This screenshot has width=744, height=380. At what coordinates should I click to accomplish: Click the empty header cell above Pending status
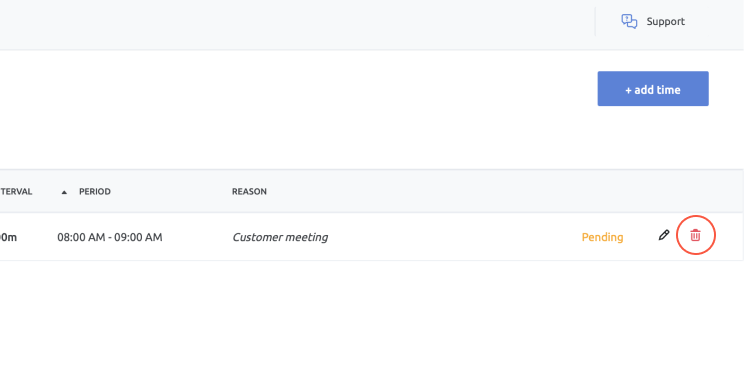coord(603,191)
